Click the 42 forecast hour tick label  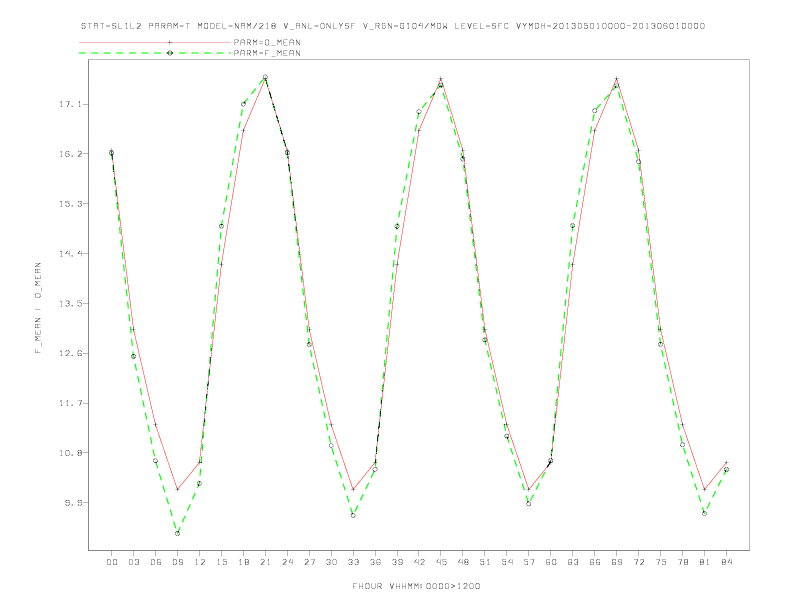pyautogui.click(x=419, y=562)
